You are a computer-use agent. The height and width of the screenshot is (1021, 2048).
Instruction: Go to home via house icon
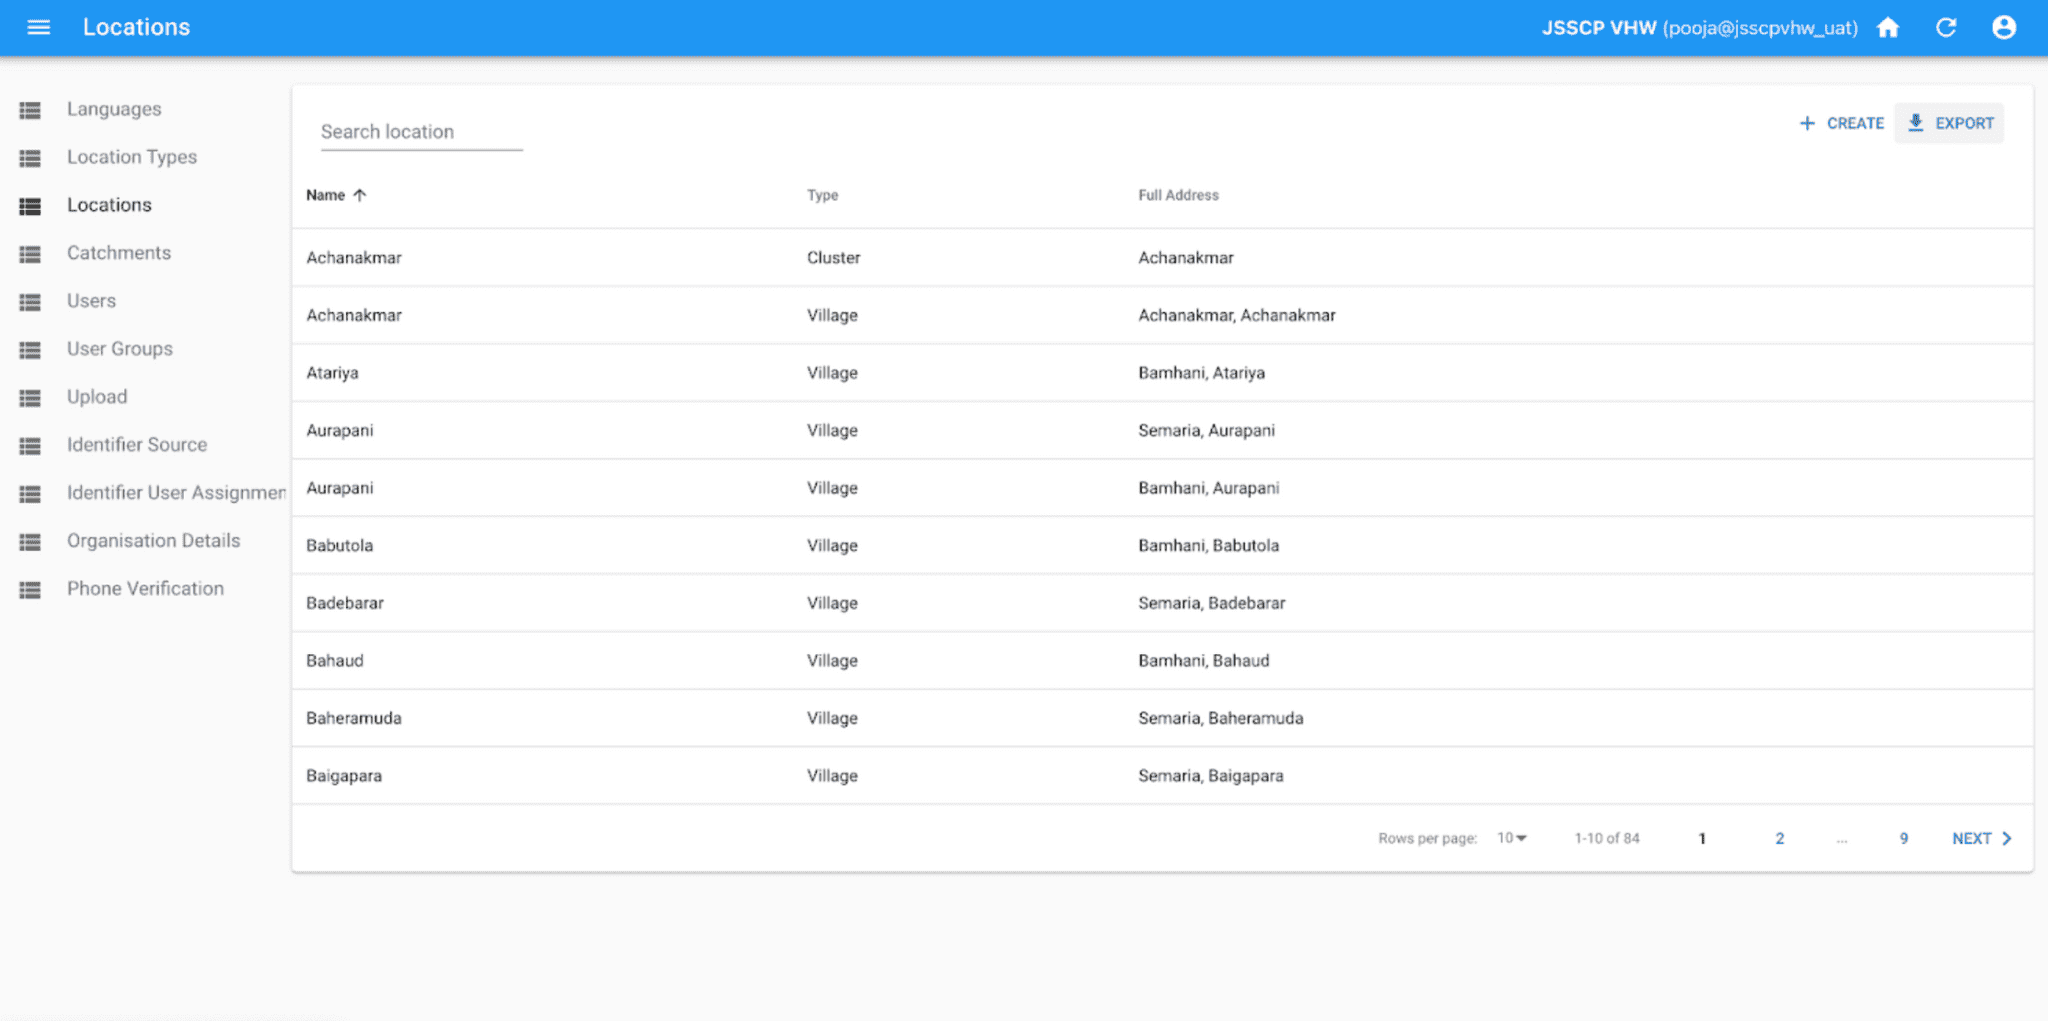pos(1888,28)
